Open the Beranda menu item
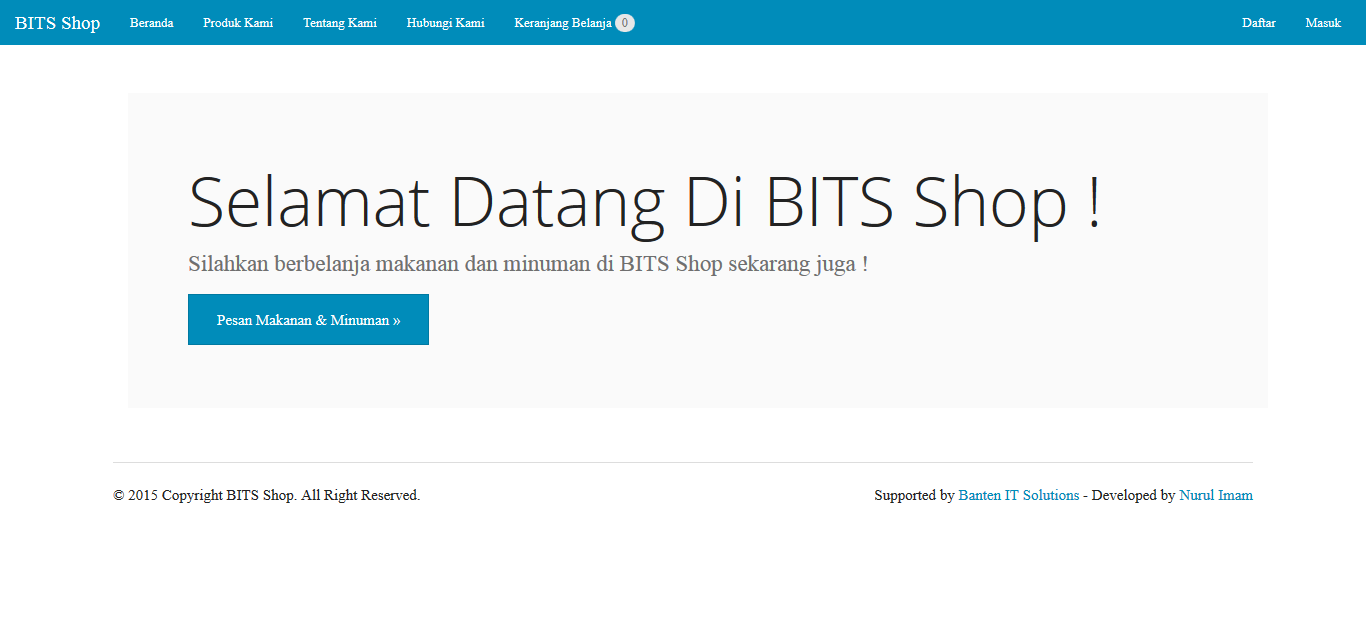This screenshot has width=1366, height=641. coord(152,23)
